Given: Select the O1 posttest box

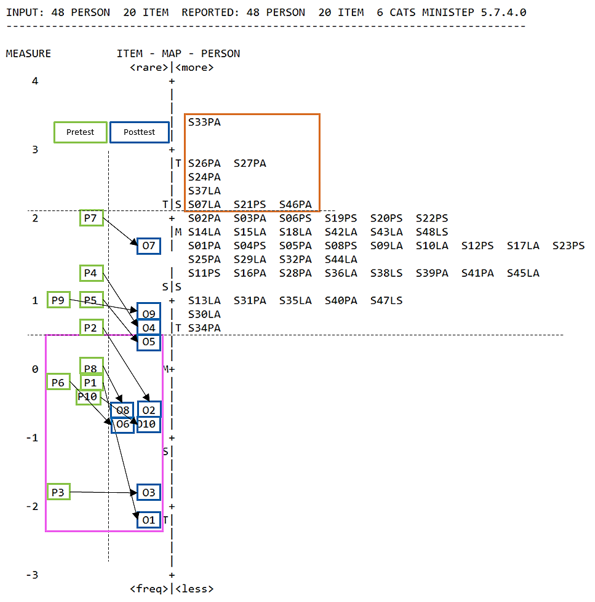Looking at the screenshot, I should pos(149,520).
